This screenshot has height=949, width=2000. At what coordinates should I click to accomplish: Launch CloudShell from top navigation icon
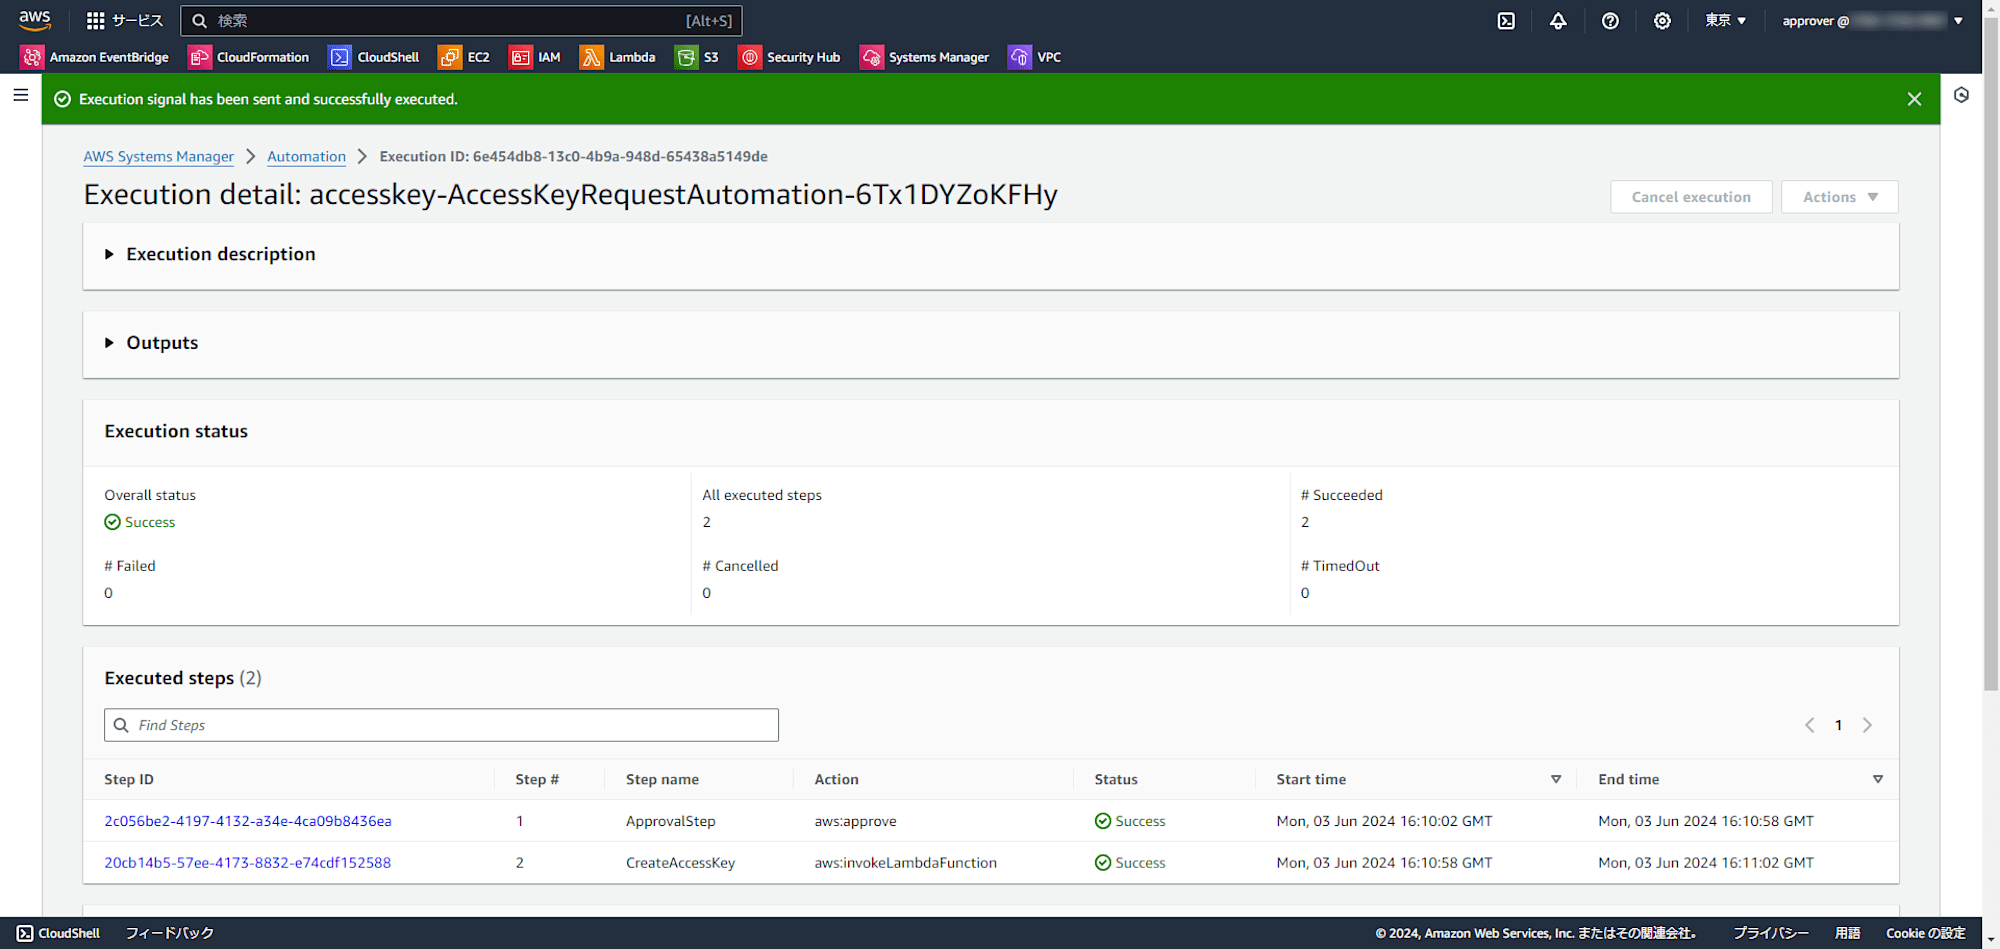click(x=1506, y=21)
